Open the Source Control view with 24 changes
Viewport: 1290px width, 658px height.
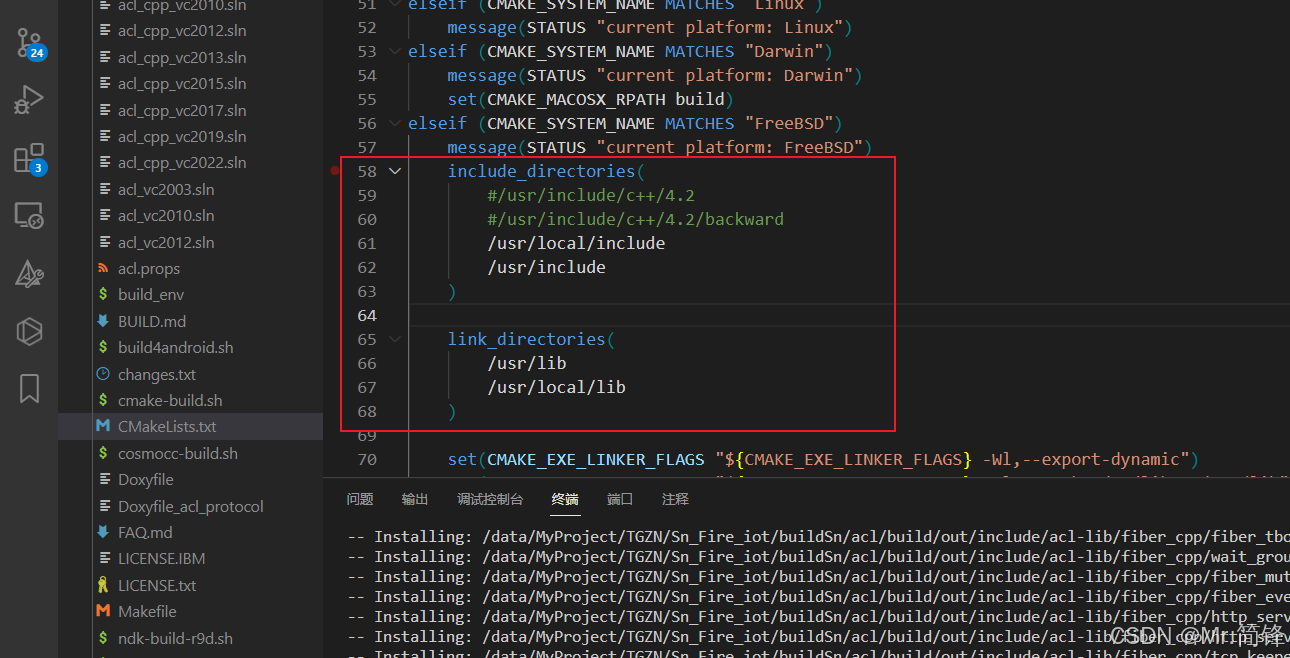pyautogui.click(x=27, y=43)
